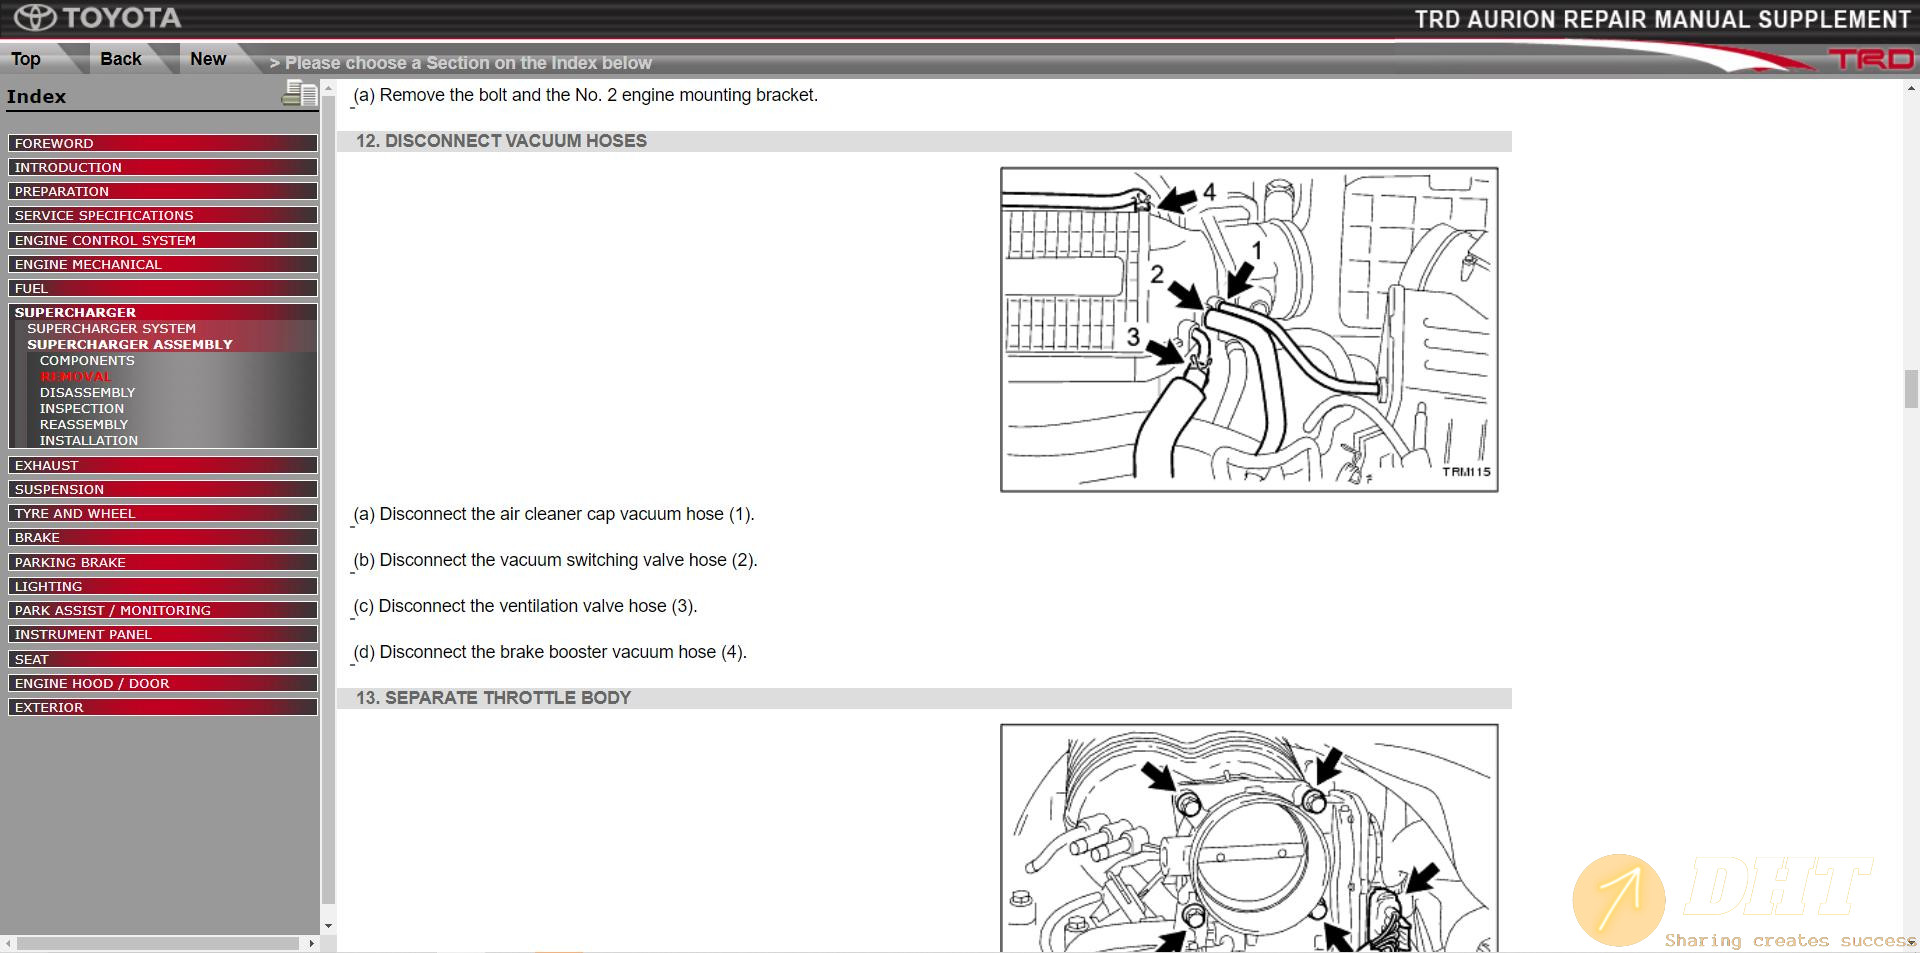Open the FUEL section
The width and height of the screenshot is (1920, 953).
[x=163, y=288]
